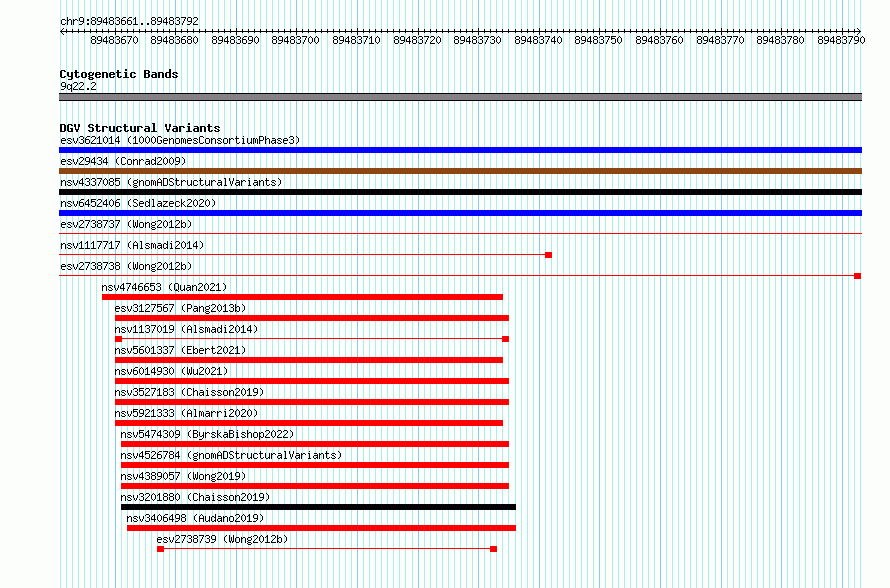890x588 pixels.
Task: Click the black bar under nsv4337085
Action: pyautogui.click(x=460, y=192)
